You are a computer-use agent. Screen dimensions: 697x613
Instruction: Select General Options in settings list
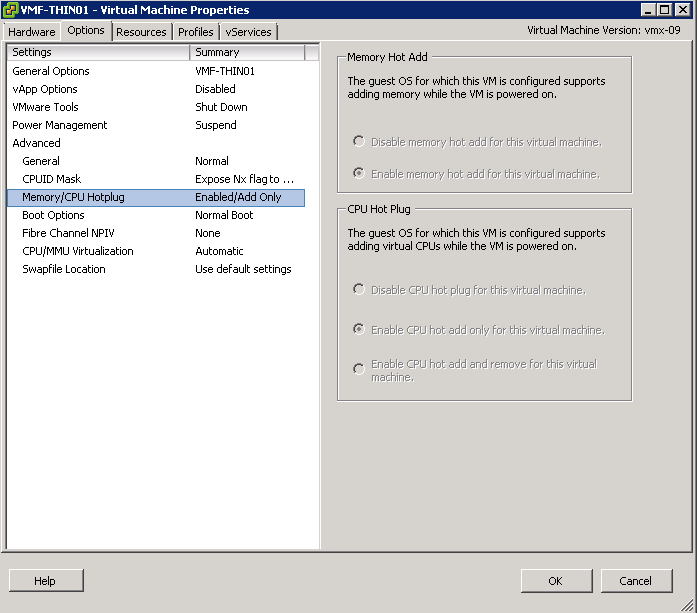coord(51,71)
